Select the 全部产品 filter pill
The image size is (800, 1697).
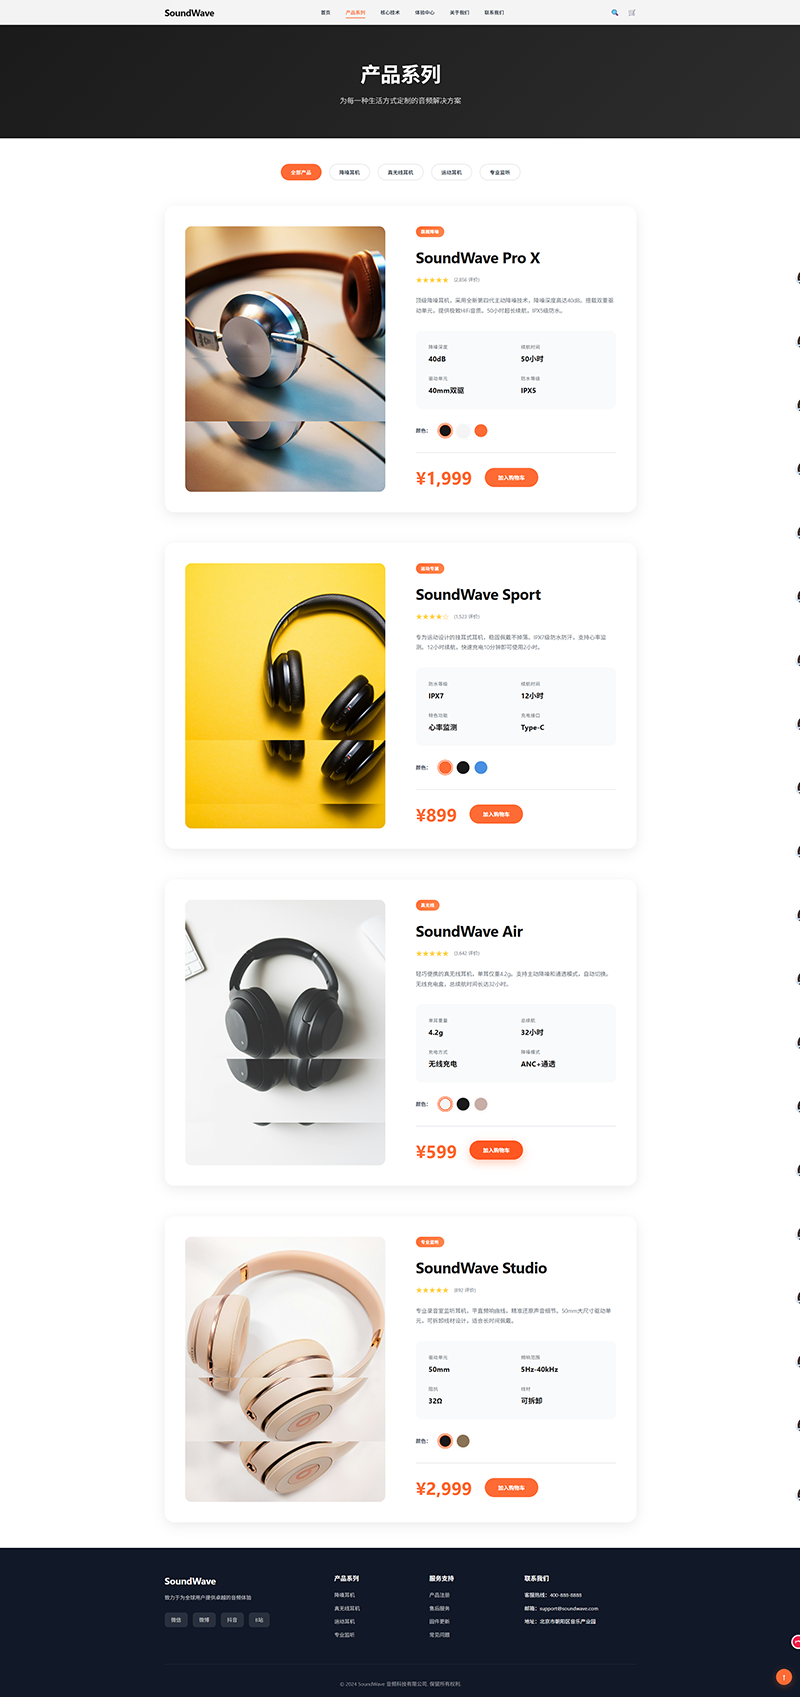tap(301, 172)
